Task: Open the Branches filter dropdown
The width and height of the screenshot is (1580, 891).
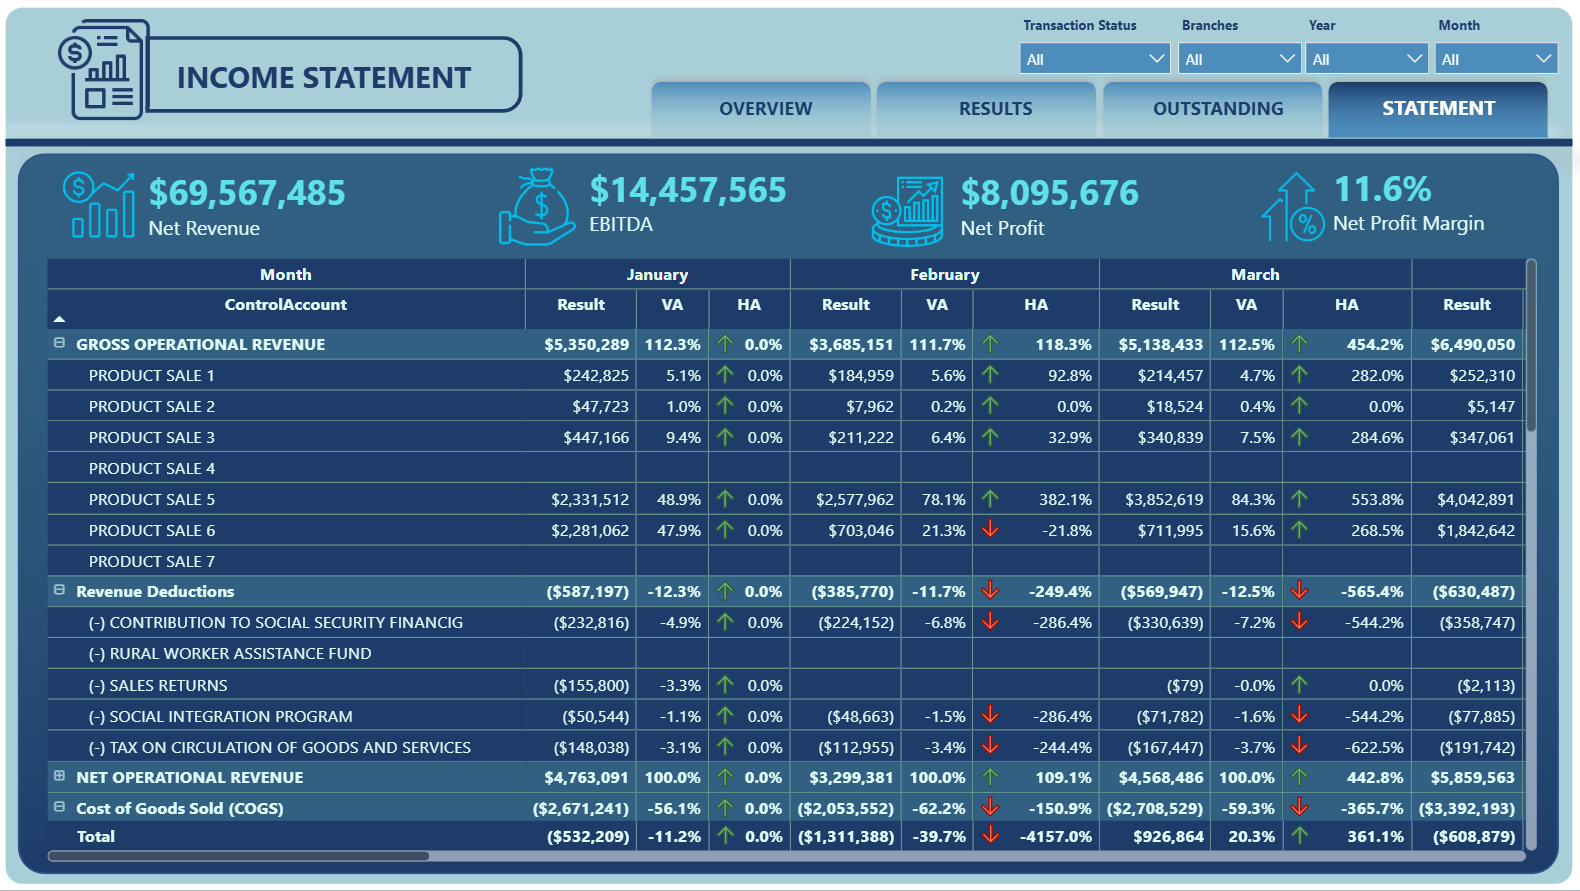Action: point(1239,59)
